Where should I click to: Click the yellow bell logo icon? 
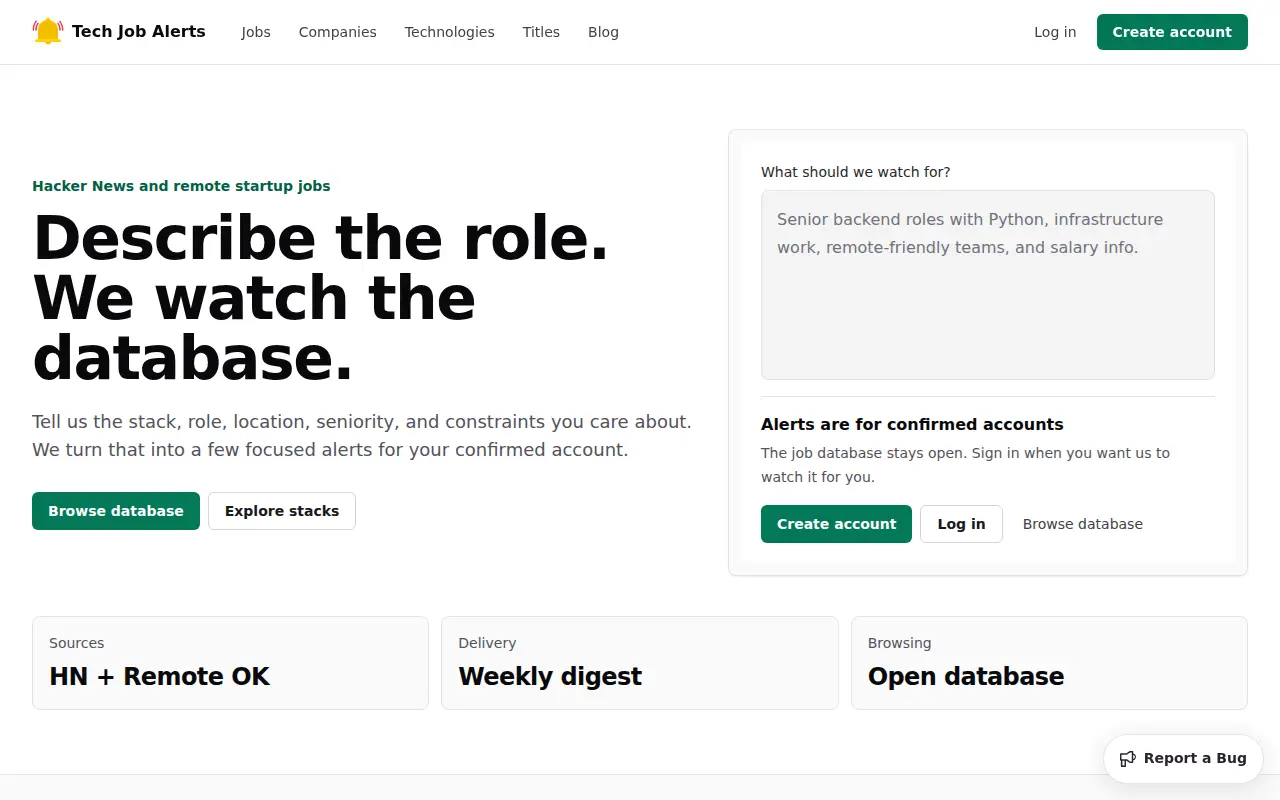pyautogui.click(x=48, y=32)
